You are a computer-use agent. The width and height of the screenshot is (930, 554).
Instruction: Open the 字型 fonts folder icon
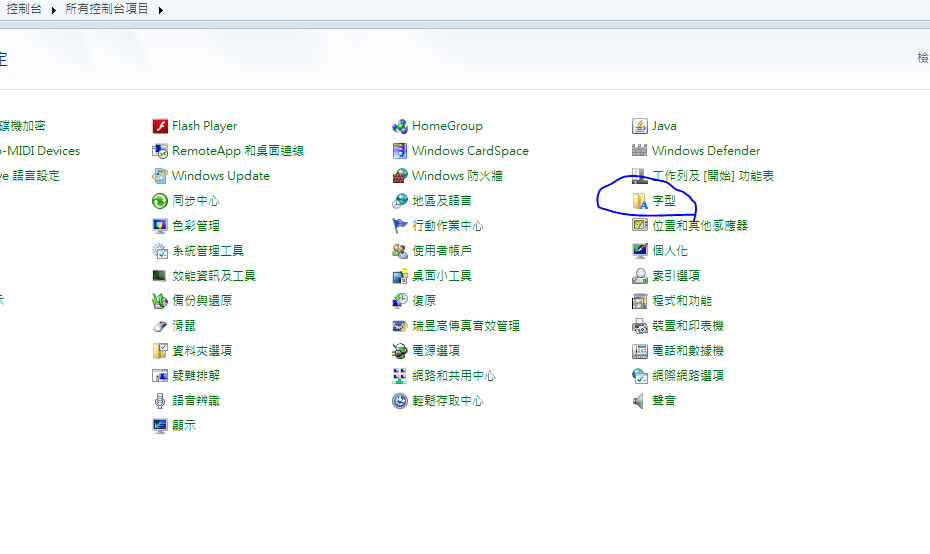coord(640,201)
